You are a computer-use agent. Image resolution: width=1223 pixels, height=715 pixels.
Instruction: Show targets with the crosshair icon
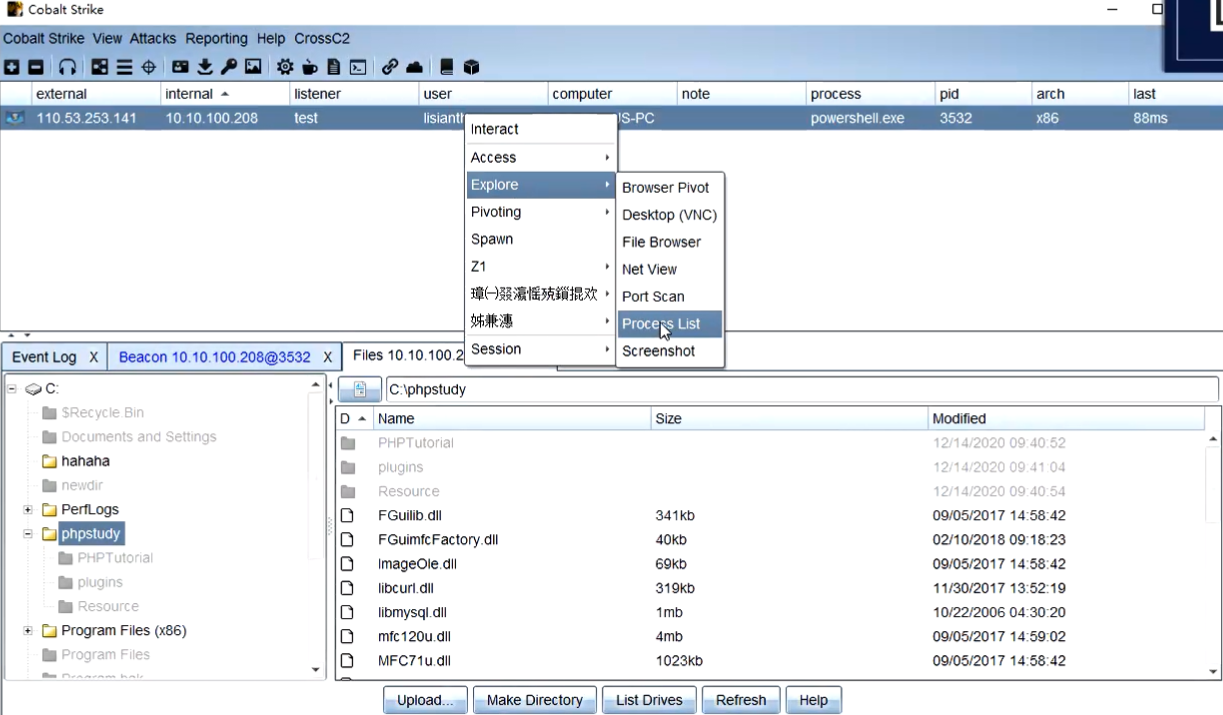[149, 67]
